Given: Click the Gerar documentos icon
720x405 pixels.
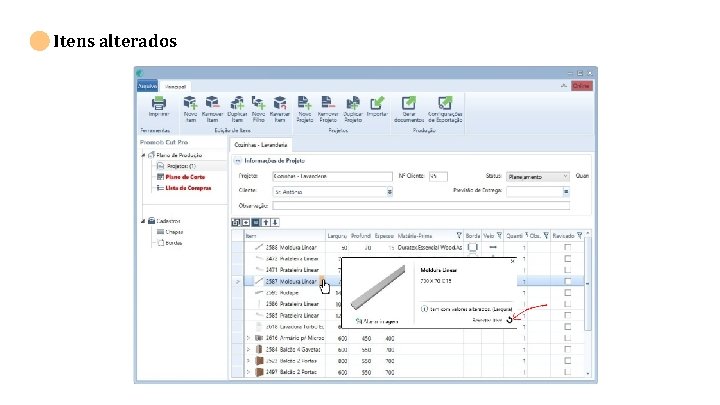Looking at the screenshot, I should (408, 103).
